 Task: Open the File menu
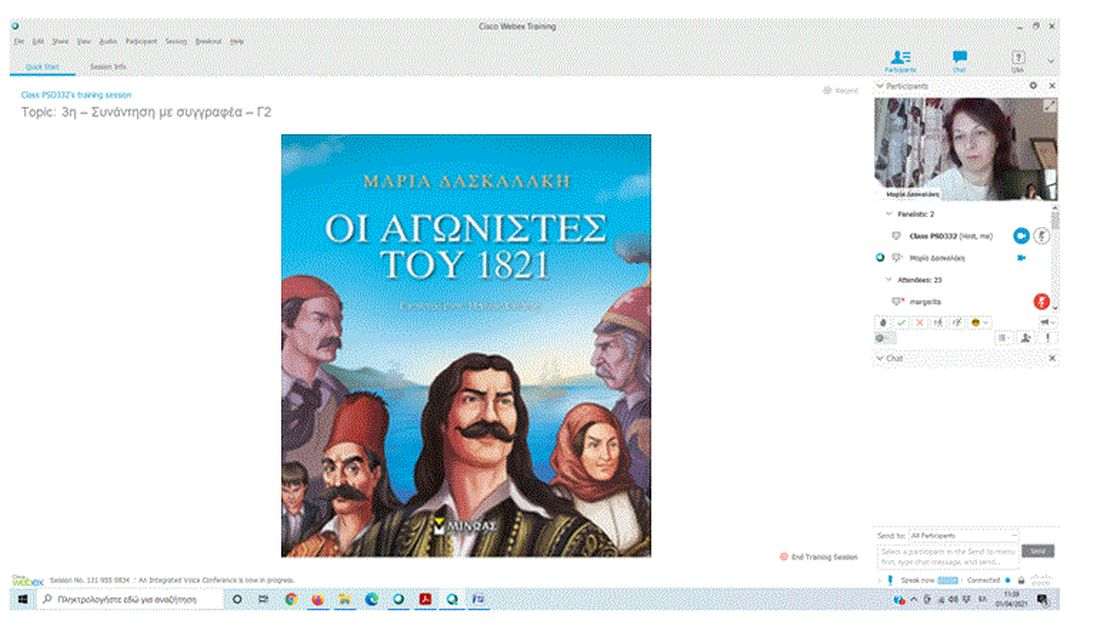19,42
